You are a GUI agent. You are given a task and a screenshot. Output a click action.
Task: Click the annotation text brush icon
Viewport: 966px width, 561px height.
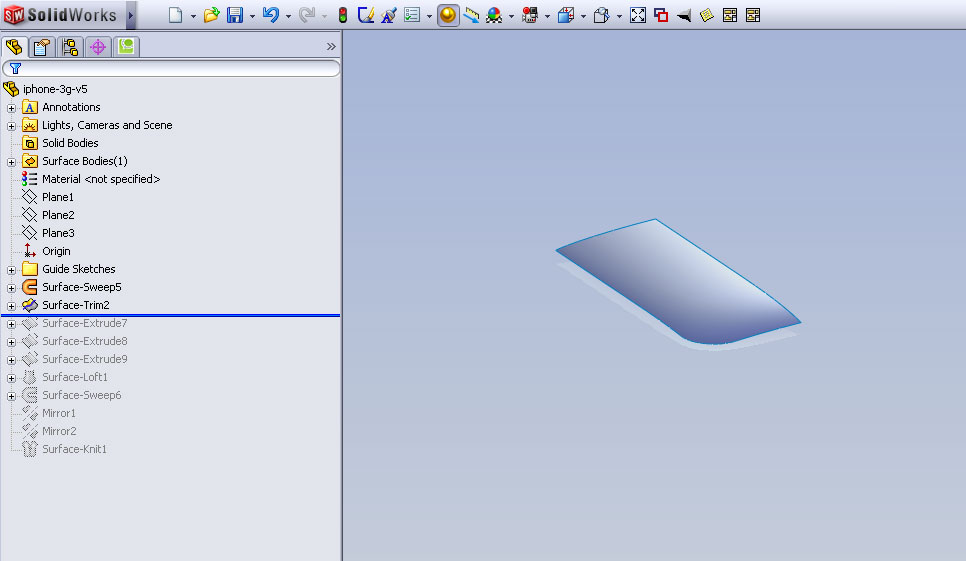(389, 15)
